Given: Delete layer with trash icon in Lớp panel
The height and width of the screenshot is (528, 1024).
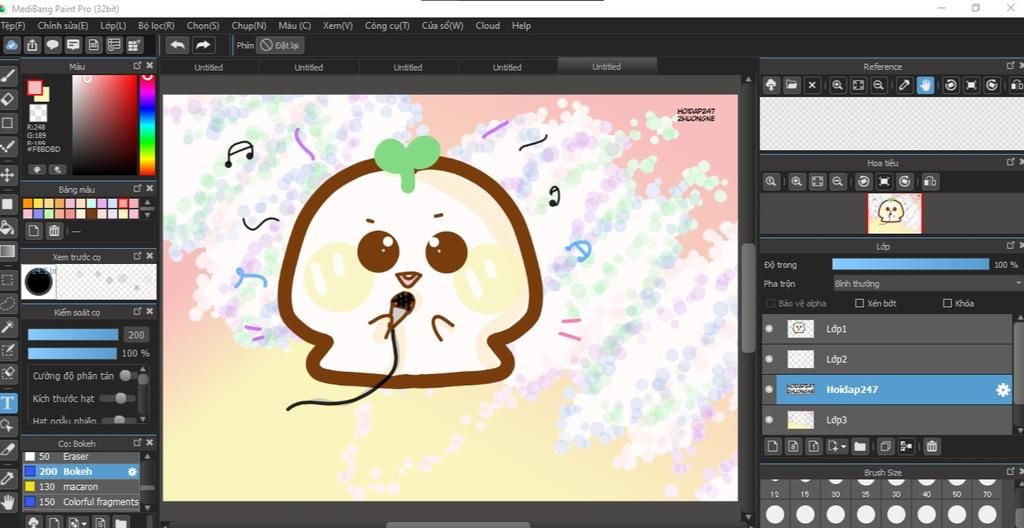Looking at the screenshot, I should (932, 446).
